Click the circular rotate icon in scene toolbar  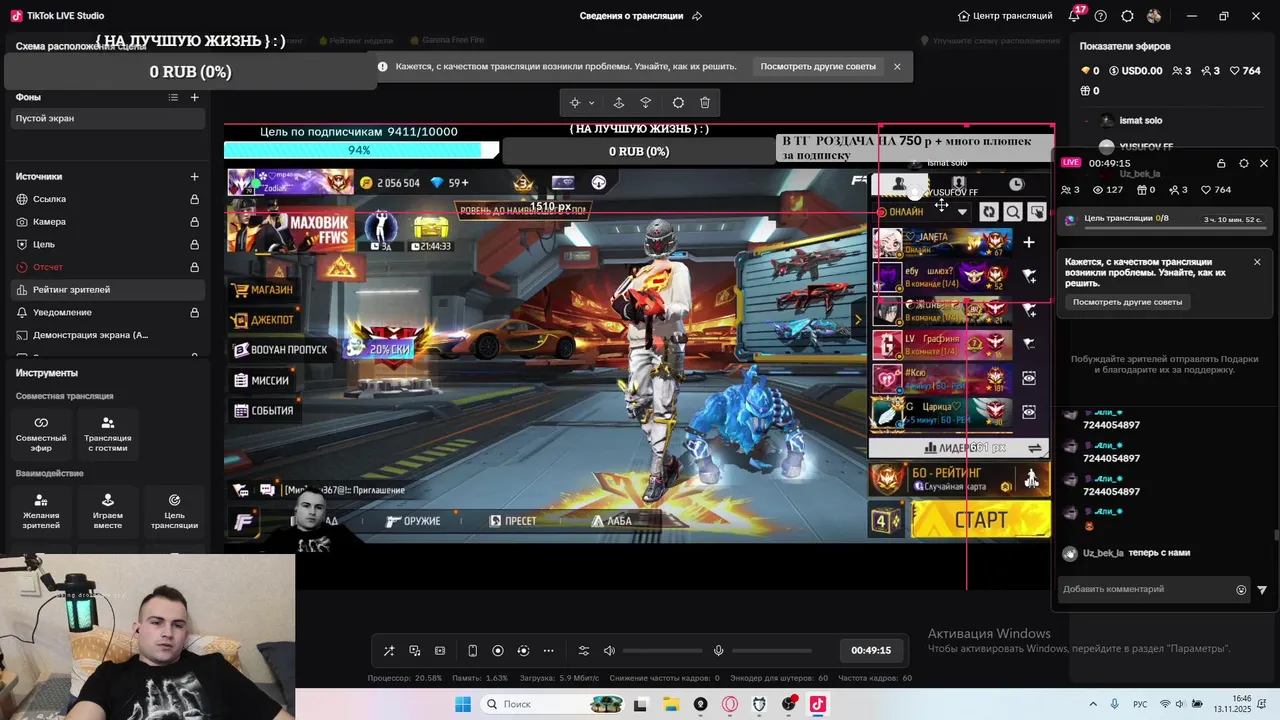click(x=678, y=103)
